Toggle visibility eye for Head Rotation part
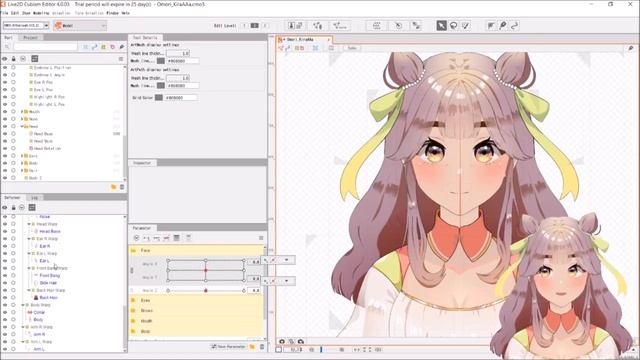Image resolution: width=640 pixels, height=360 pixels. coord(5,148)
